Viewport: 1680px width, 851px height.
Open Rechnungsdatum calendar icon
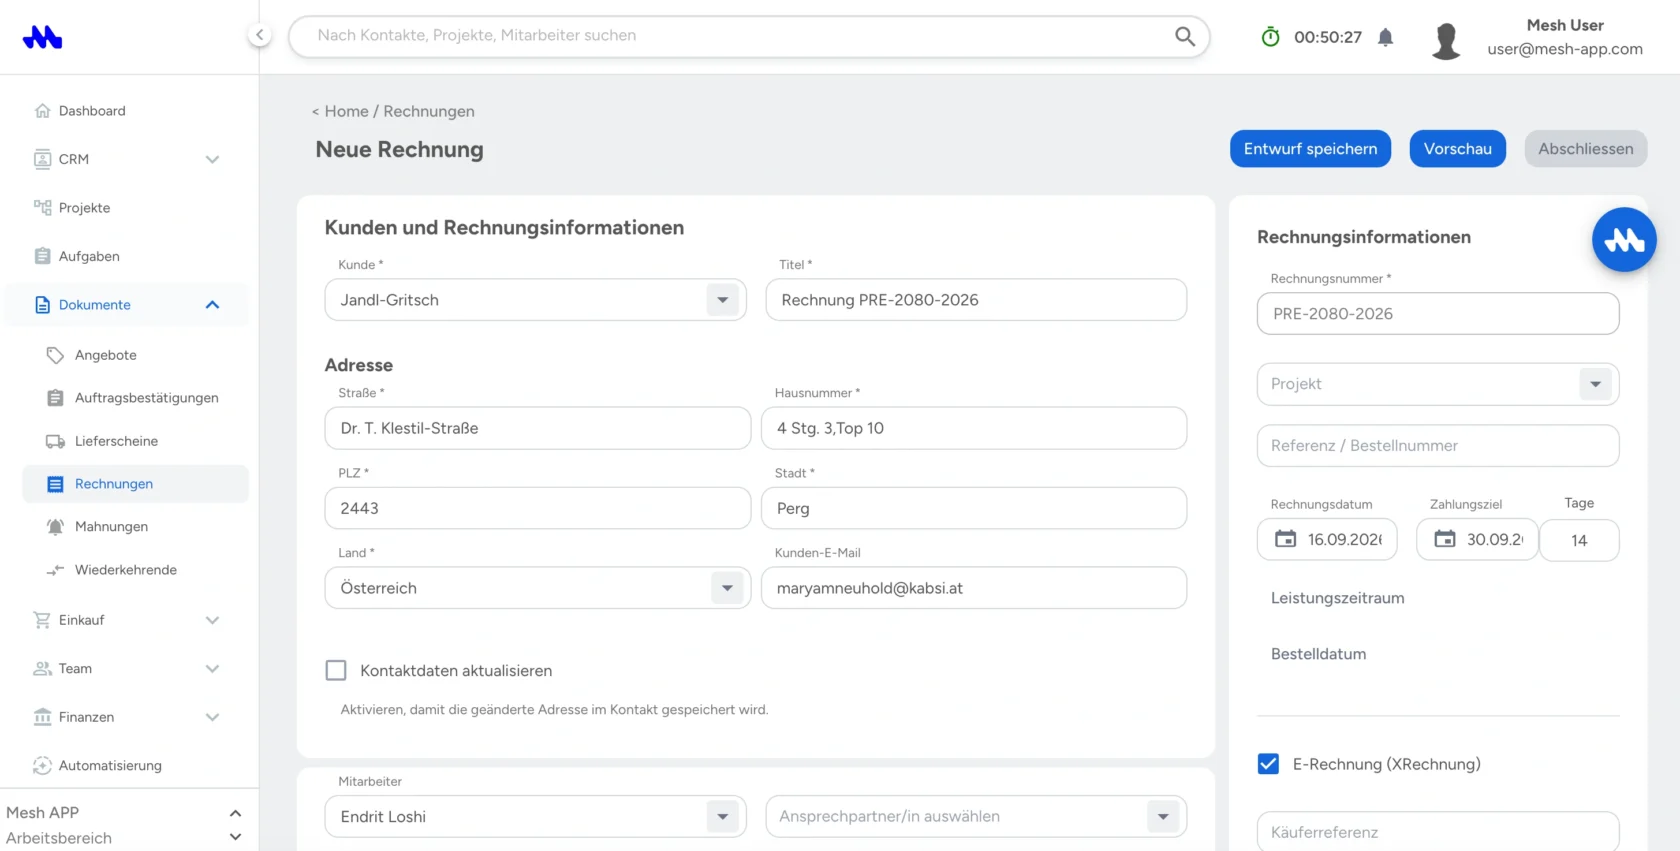(x=1285, y=539)
